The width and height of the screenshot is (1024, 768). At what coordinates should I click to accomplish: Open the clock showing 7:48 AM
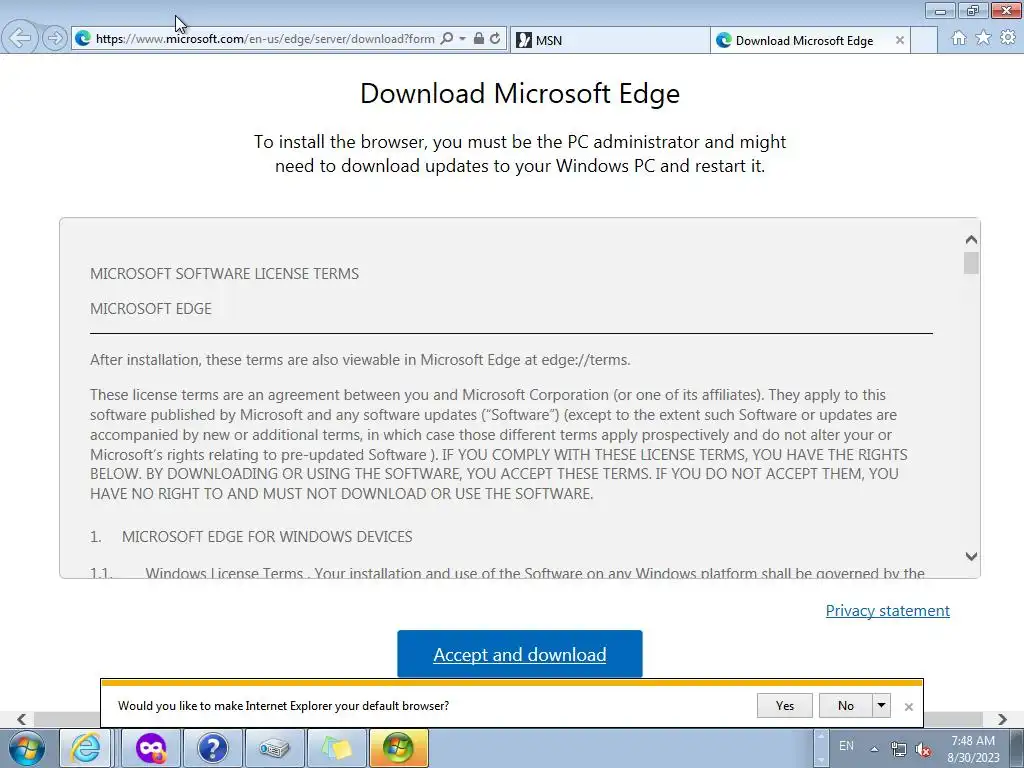[x=973, y=749]
